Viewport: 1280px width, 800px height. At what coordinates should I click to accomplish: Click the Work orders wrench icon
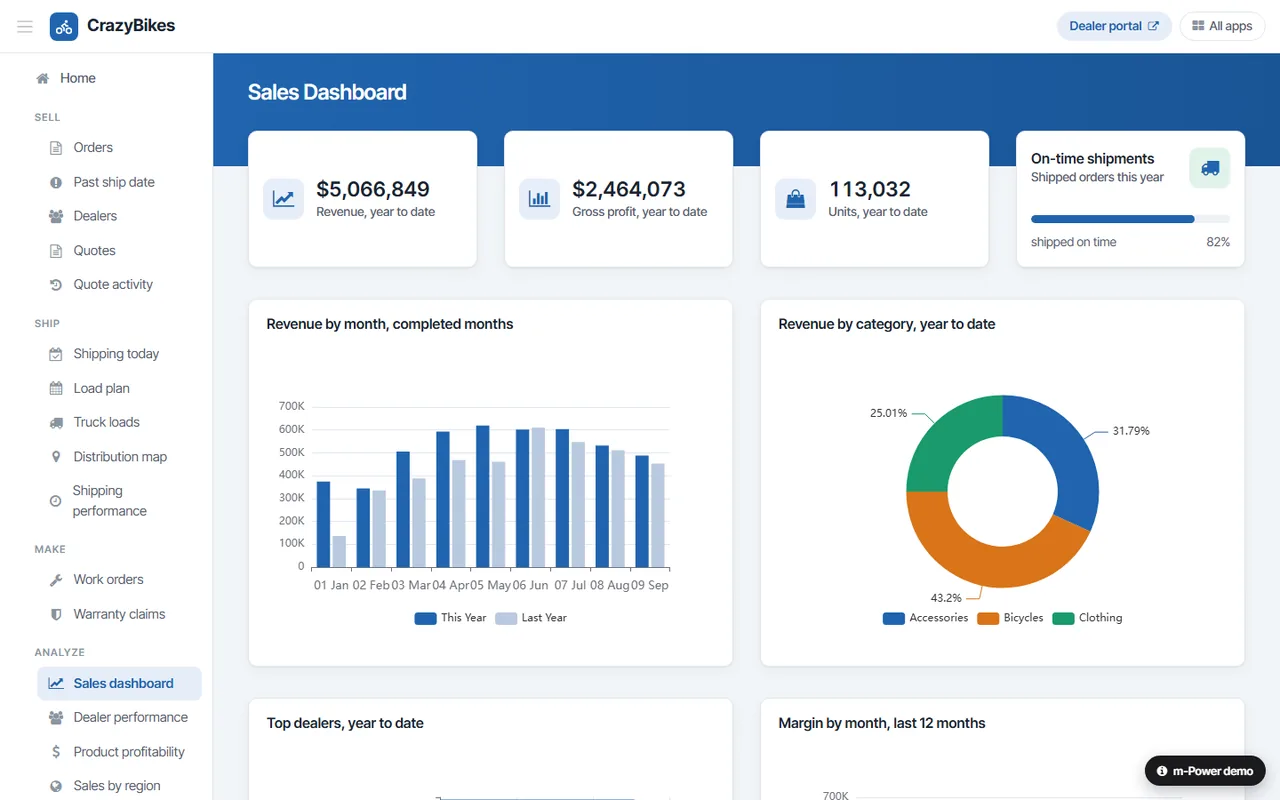point(56,580)
